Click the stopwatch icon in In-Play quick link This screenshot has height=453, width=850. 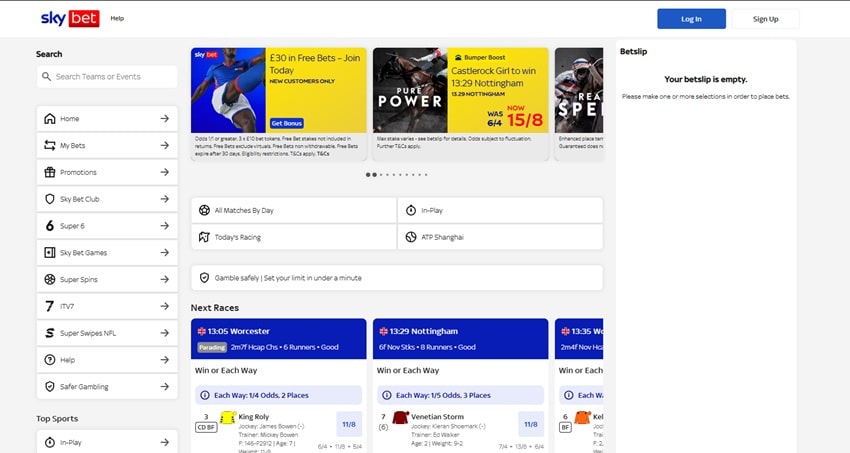(411, 210)
